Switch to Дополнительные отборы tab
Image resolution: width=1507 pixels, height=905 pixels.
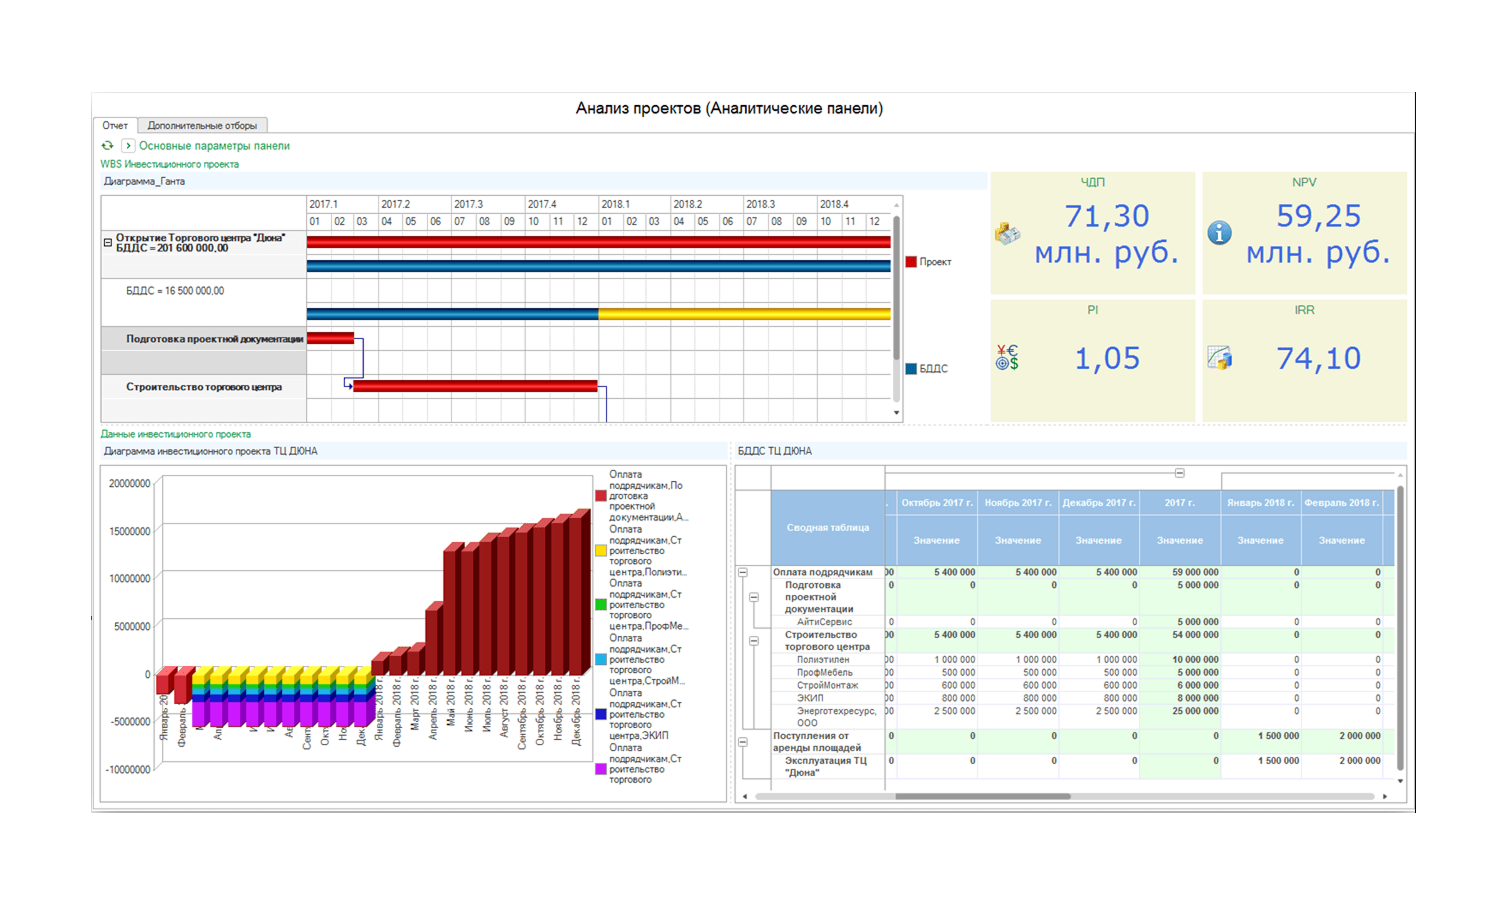pyautogui.click(x=202, y=126)
